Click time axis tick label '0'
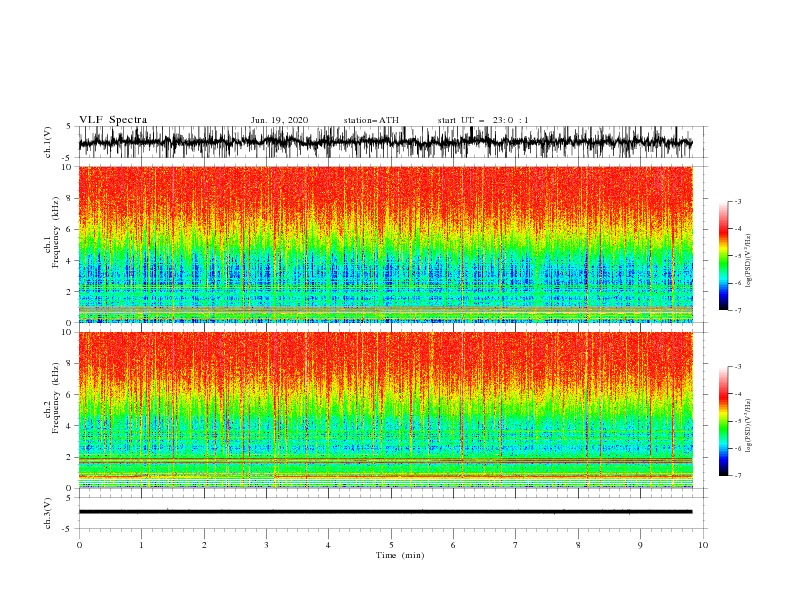Screen dimensions: 792x612 [x=79, y=545]
